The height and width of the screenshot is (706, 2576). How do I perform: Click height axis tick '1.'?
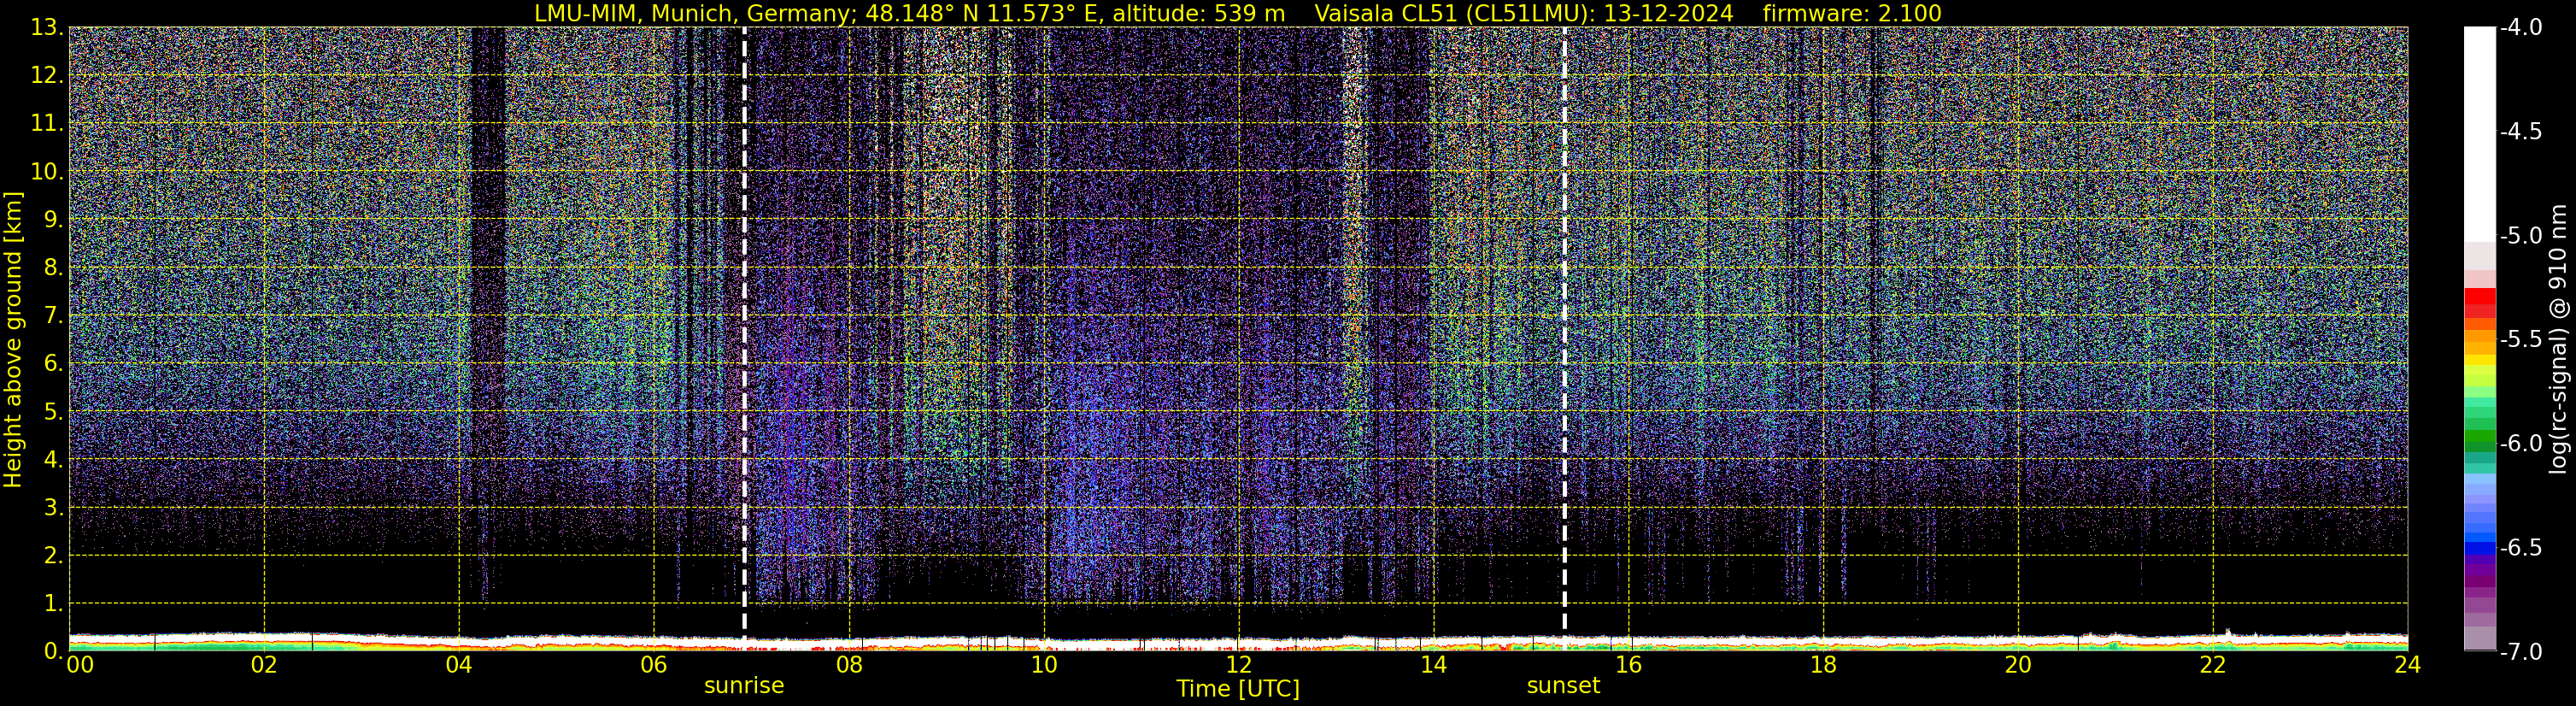click(54, 604)
